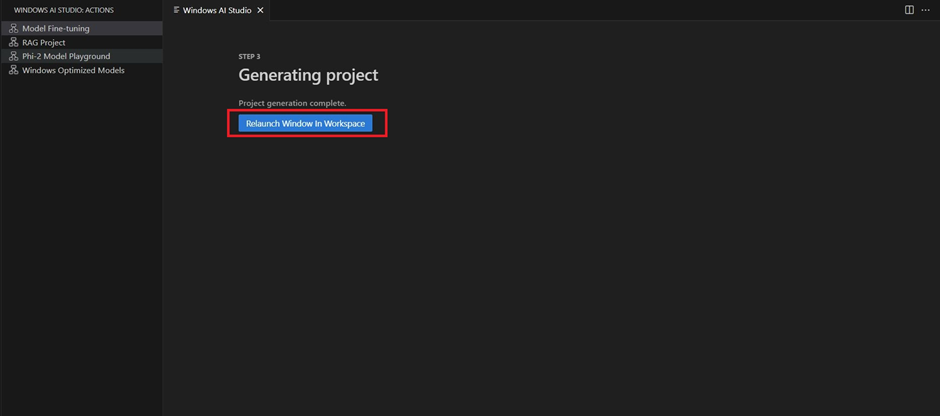940x416 pixels.
Task: Click the Project generation complete message
Action: (292, 103)
